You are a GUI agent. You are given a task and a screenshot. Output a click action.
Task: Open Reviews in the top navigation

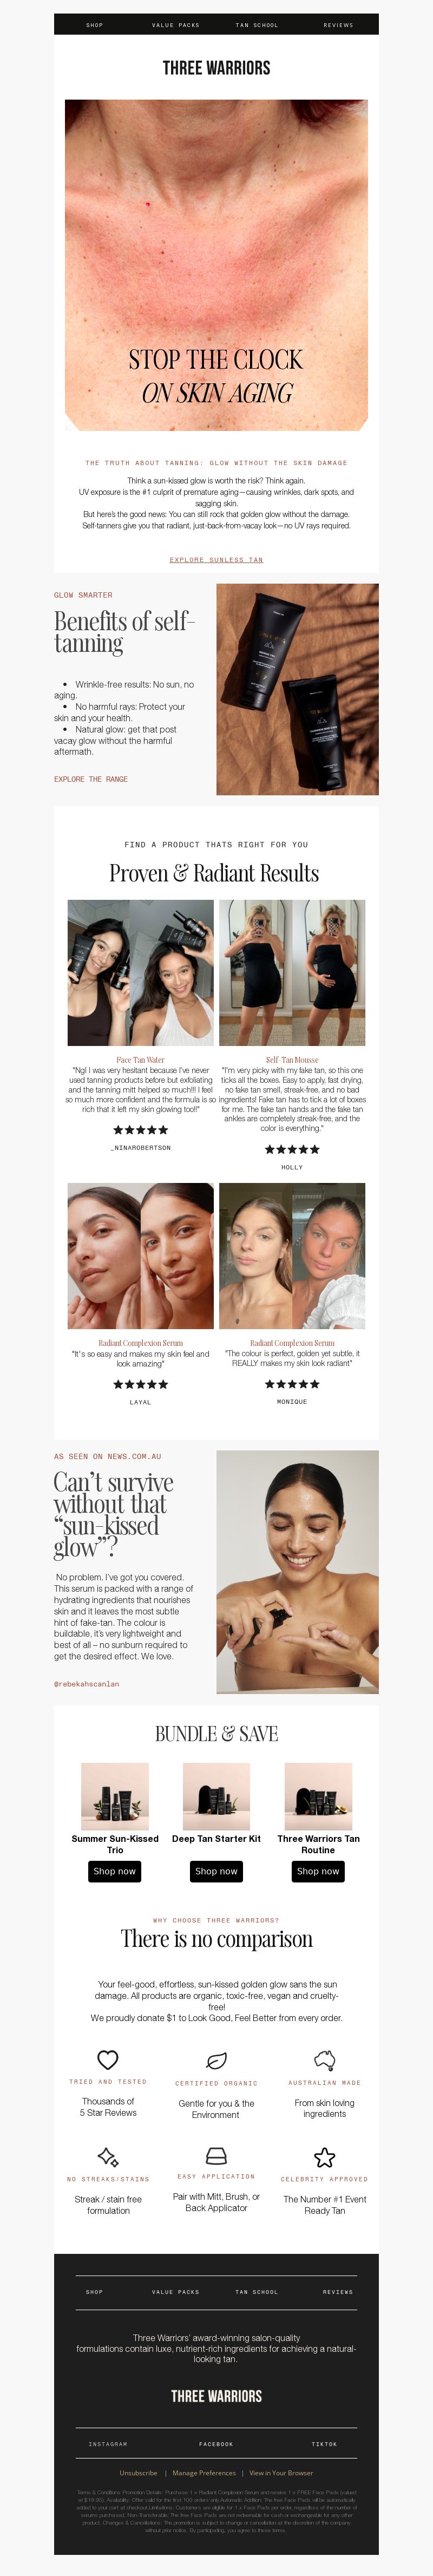338,25
